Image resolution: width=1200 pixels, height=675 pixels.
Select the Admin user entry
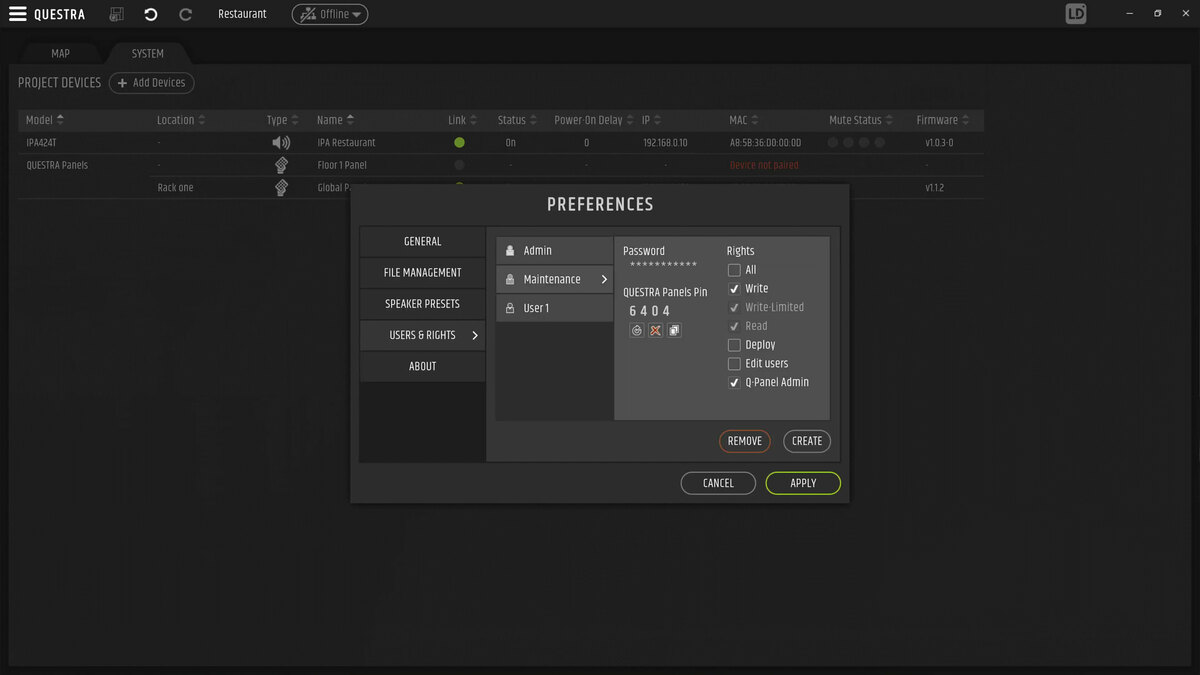(x=554, y=251)
